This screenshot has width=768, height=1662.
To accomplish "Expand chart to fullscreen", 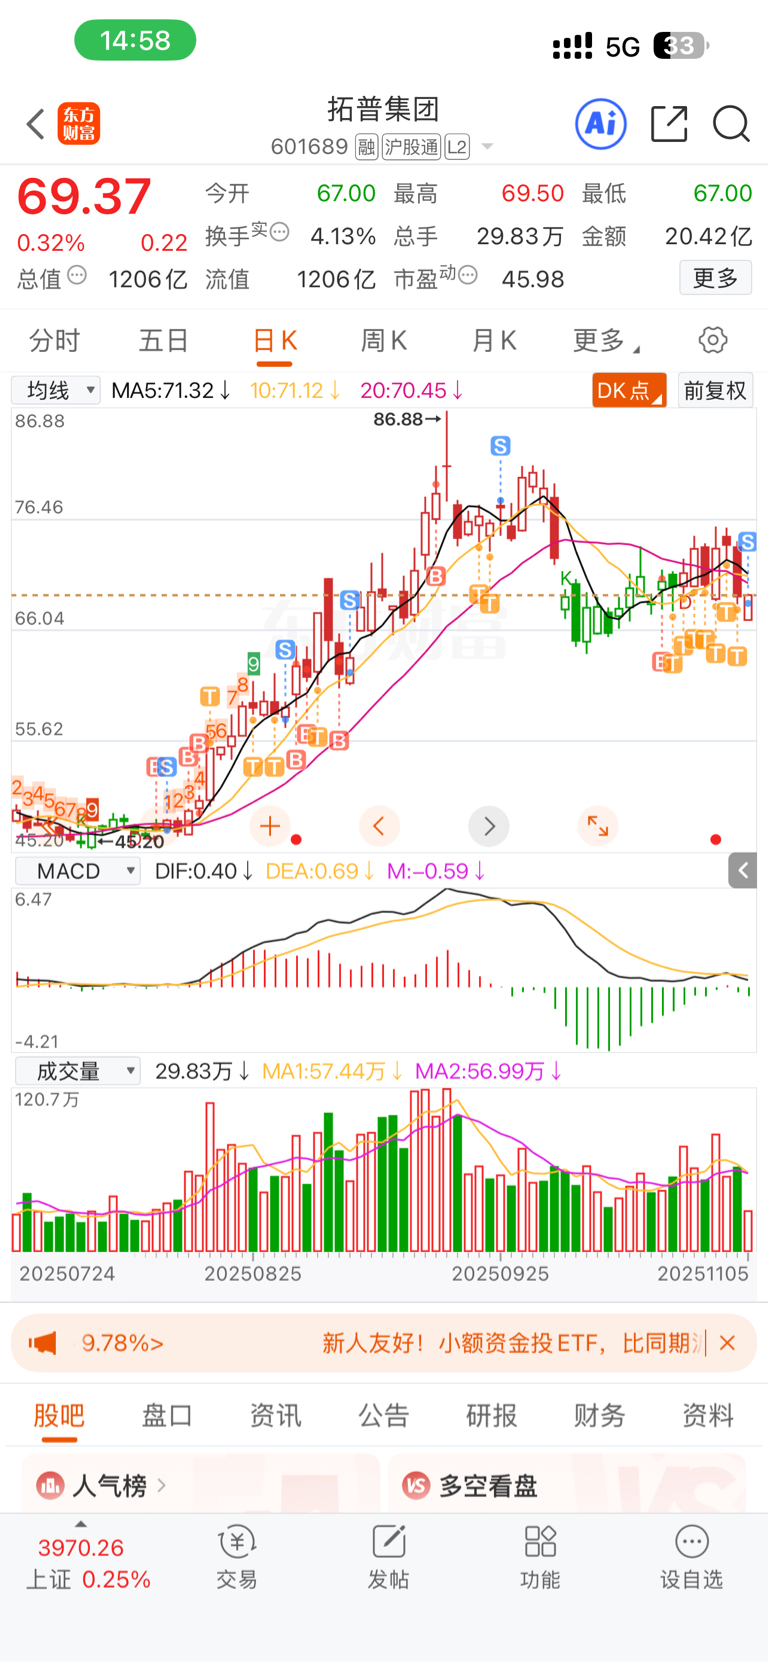I will click(x=598, y=826).
